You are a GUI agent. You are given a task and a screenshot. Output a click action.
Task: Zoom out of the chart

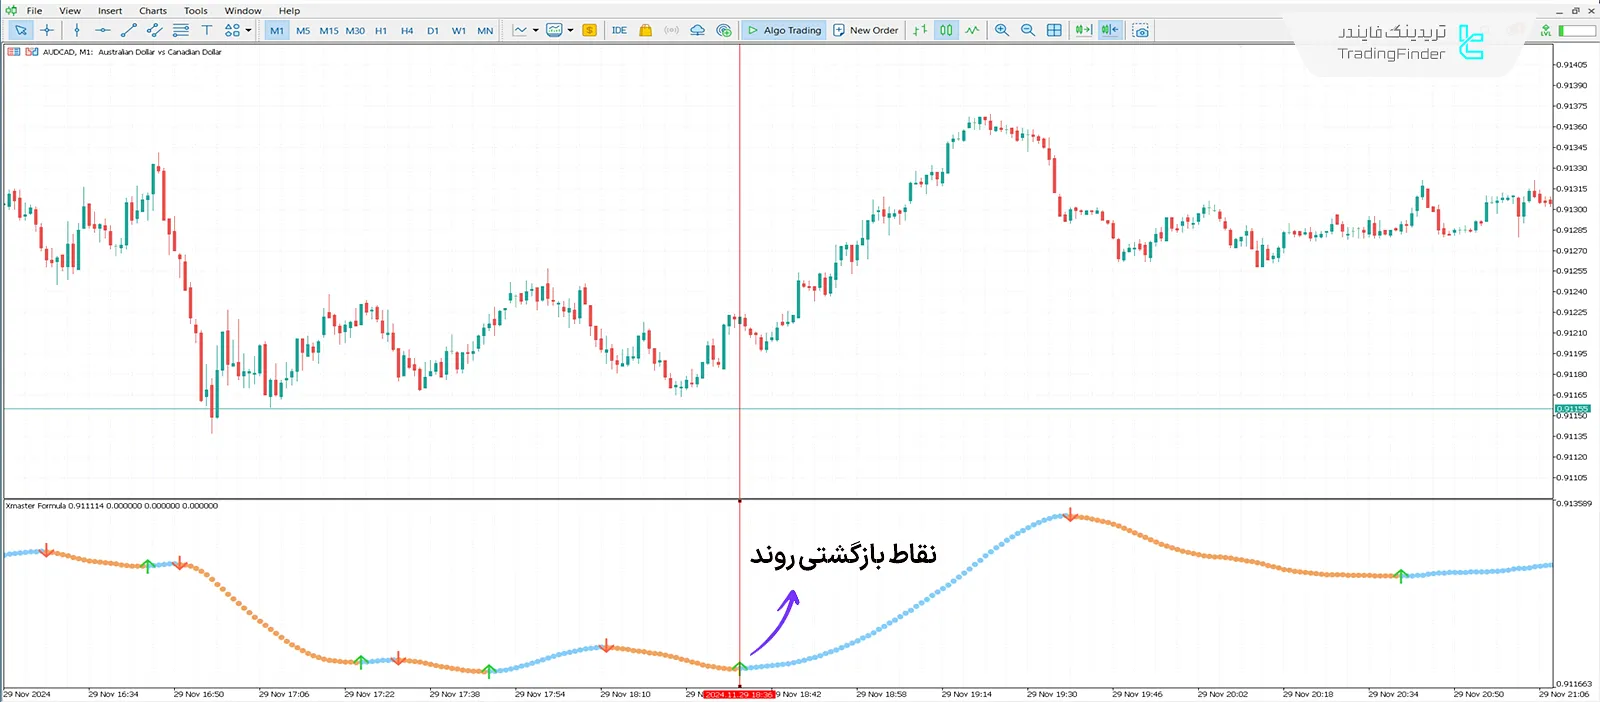(1028, 30)
